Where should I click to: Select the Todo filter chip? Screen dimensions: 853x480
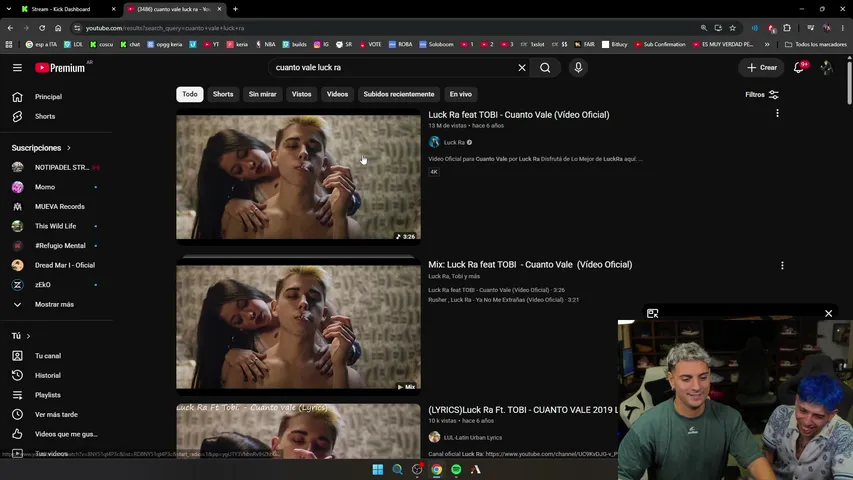pyautogui.click(x=190, y=94)
